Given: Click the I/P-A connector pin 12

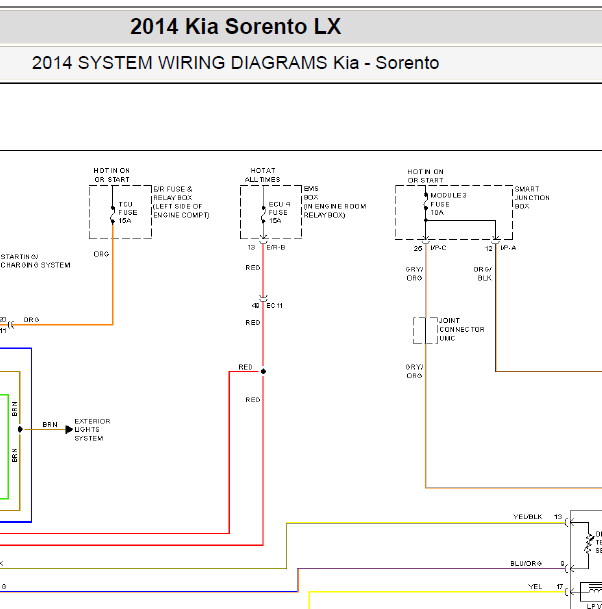Looking at the screenshot, I should click(495, 245).
